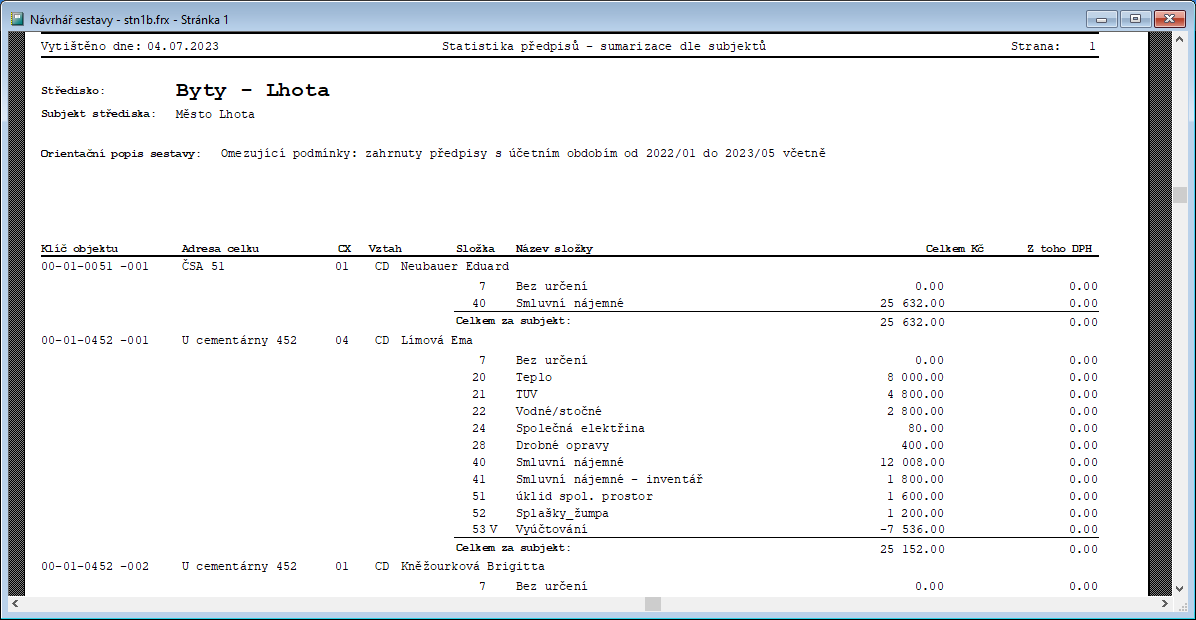Maximize the report preview window
1196x620 pixels.
(1135, 19)
